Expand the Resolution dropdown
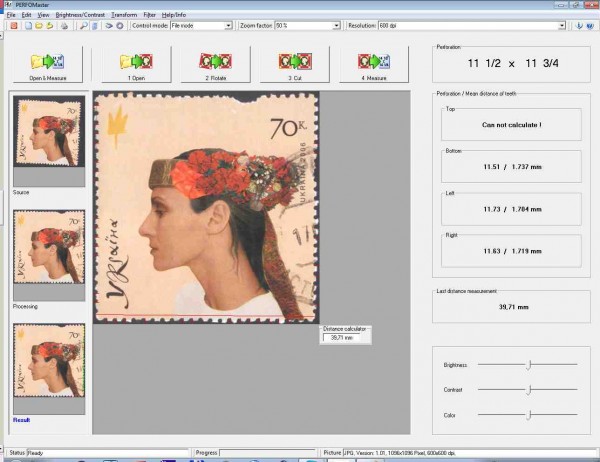This screenshot has height=462, width=600. coord(561,26)
